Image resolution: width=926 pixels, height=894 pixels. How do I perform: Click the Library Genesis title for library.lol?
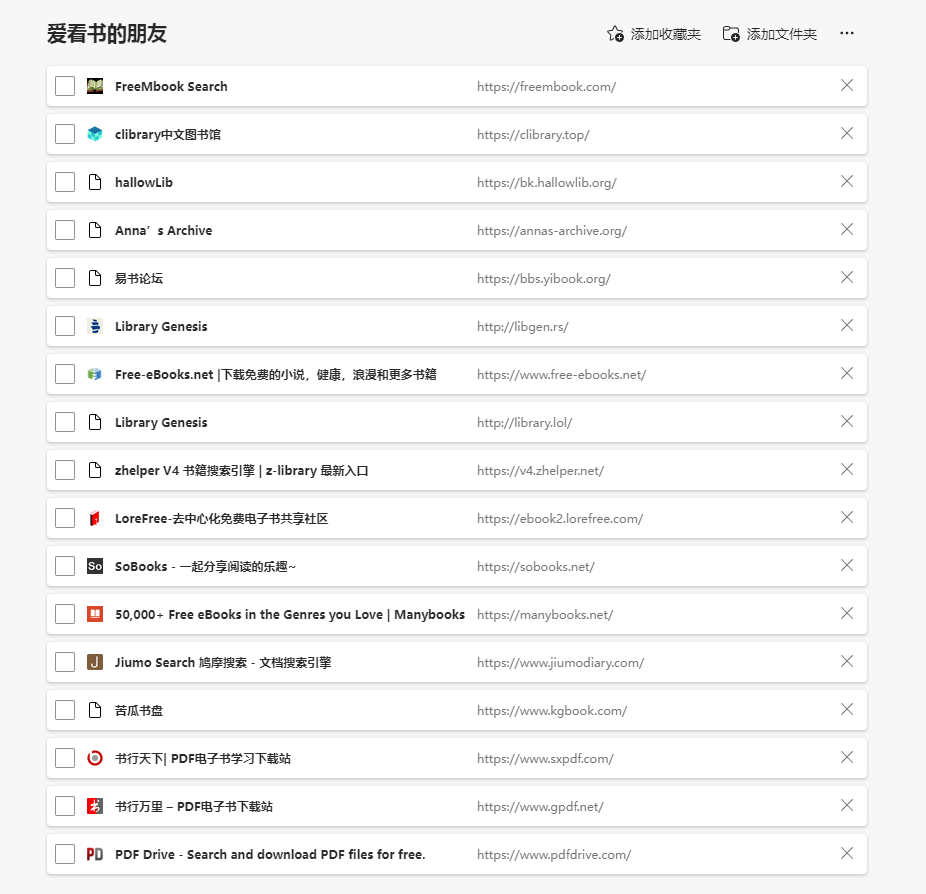coord(161,423)
